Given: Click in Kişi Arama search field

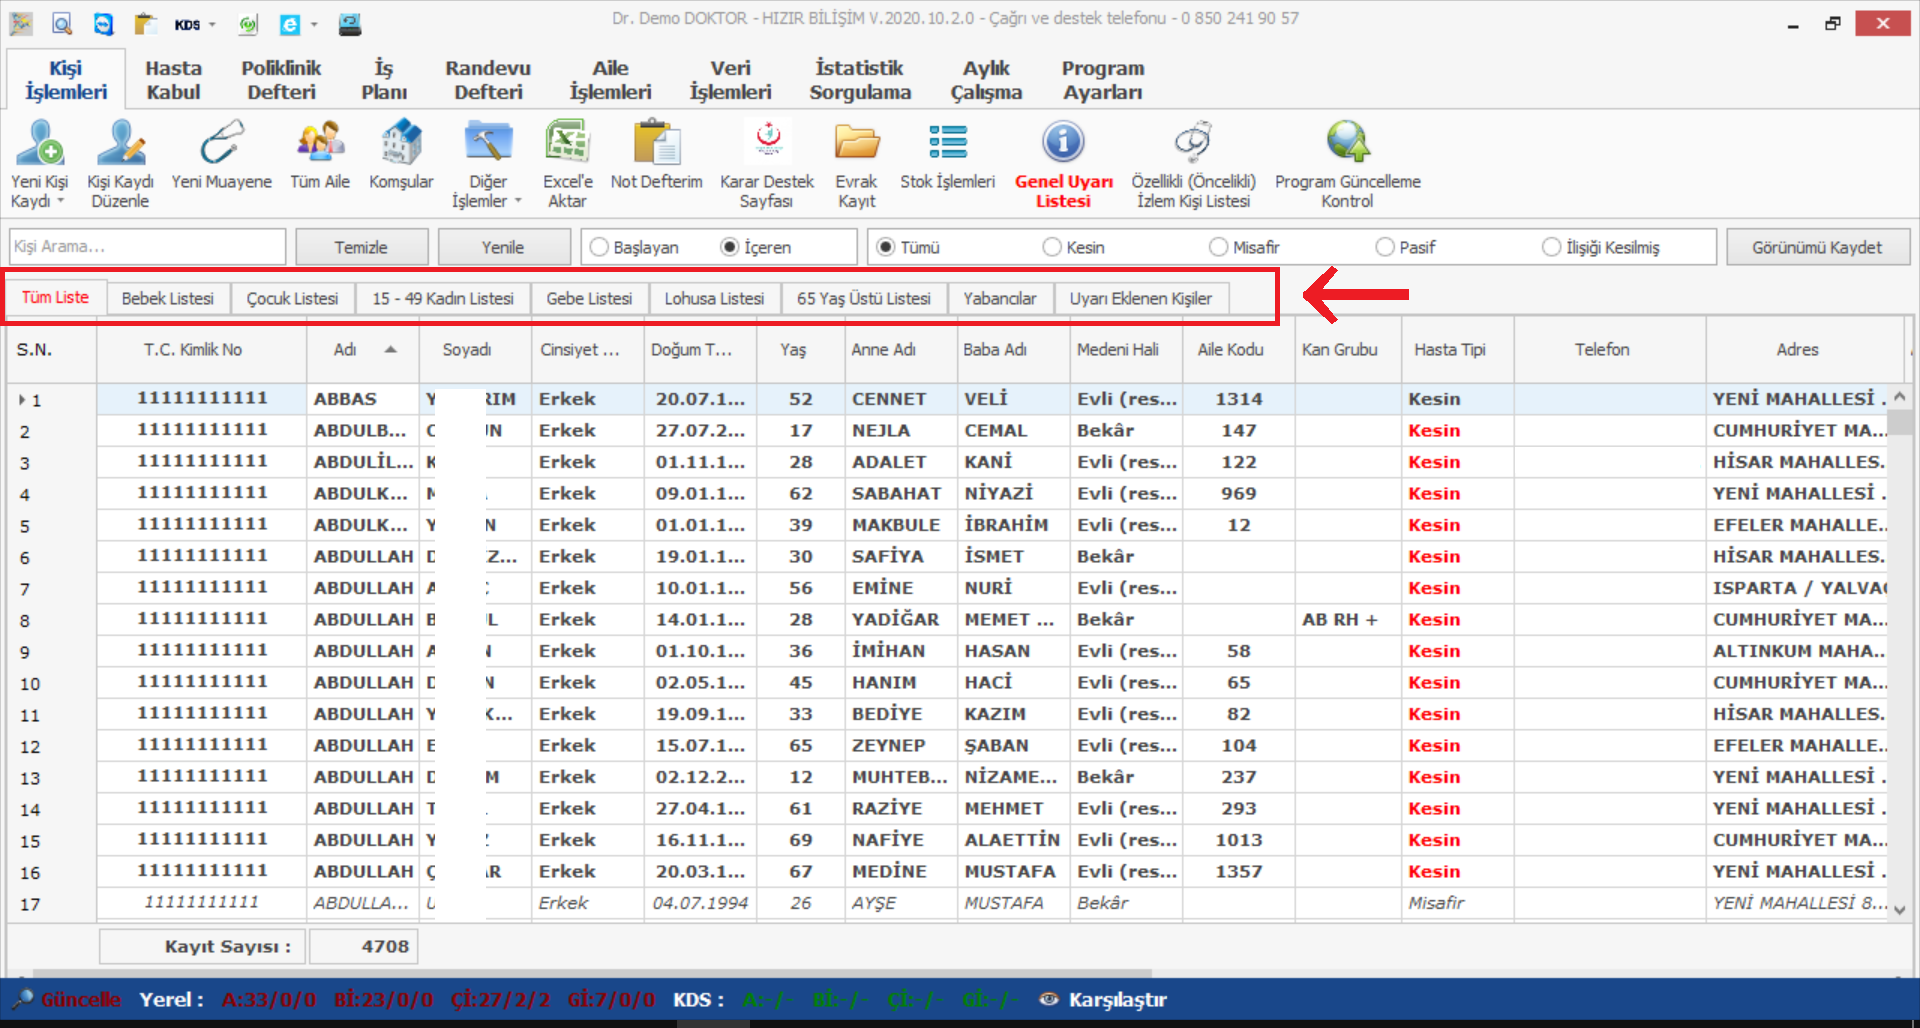Looking at the screenshot, I should pyautogui.click(x=147, y=247).
